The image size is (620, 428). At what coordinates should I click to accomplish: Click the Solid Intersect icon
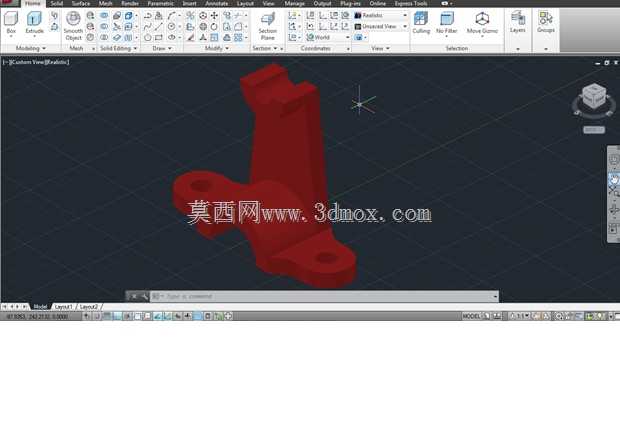104,38
